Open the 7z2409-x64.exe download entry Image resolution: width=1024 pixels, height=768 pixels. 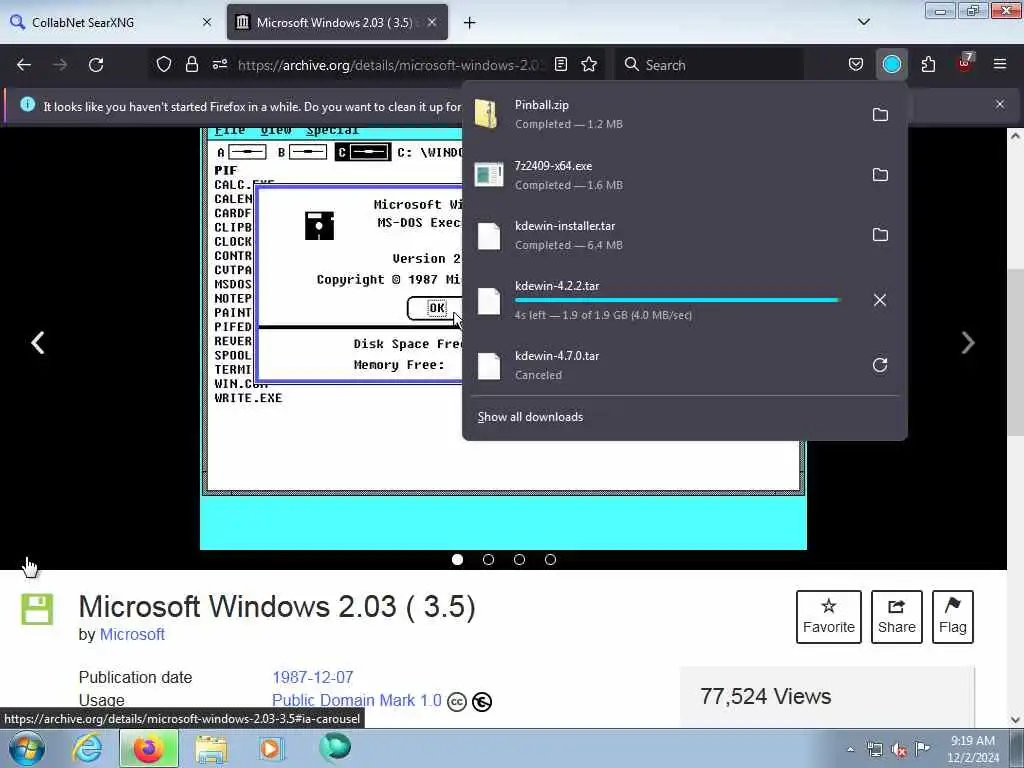[x=663, y=174]
